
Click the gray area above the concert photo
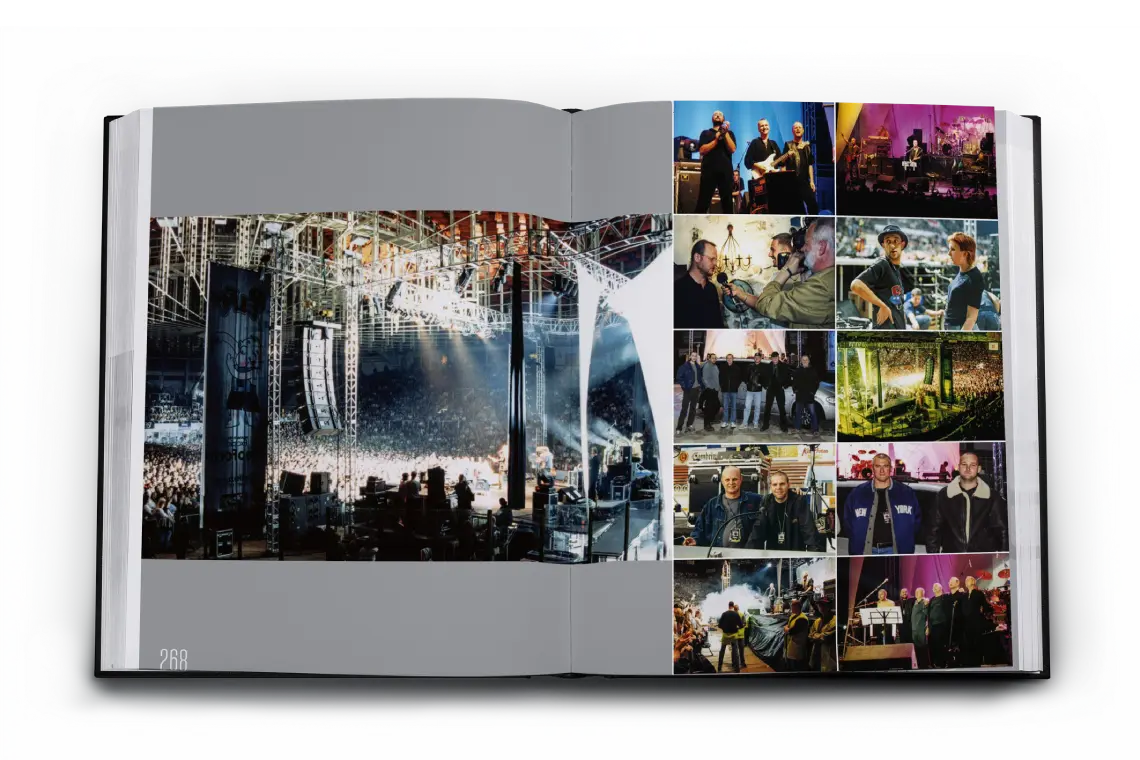coord(360,160)
